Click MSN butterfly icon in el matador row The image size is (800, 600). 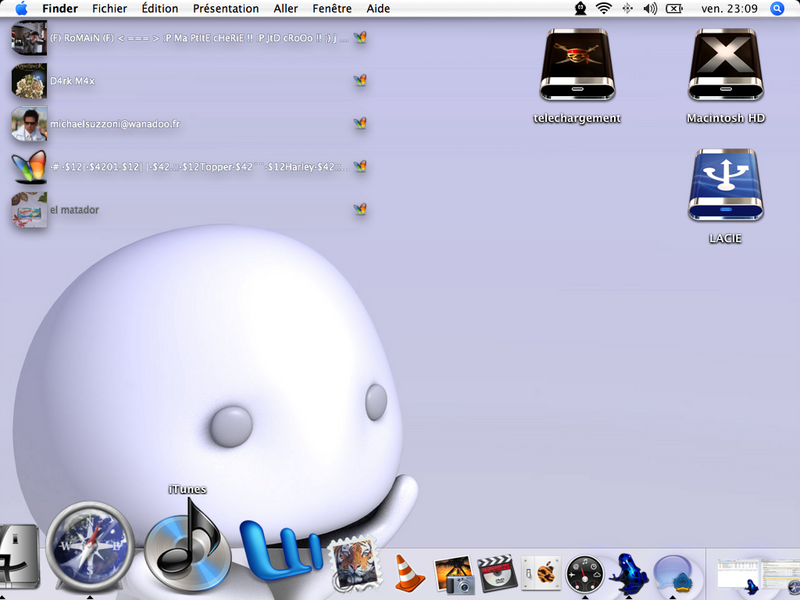pos(360,209)
